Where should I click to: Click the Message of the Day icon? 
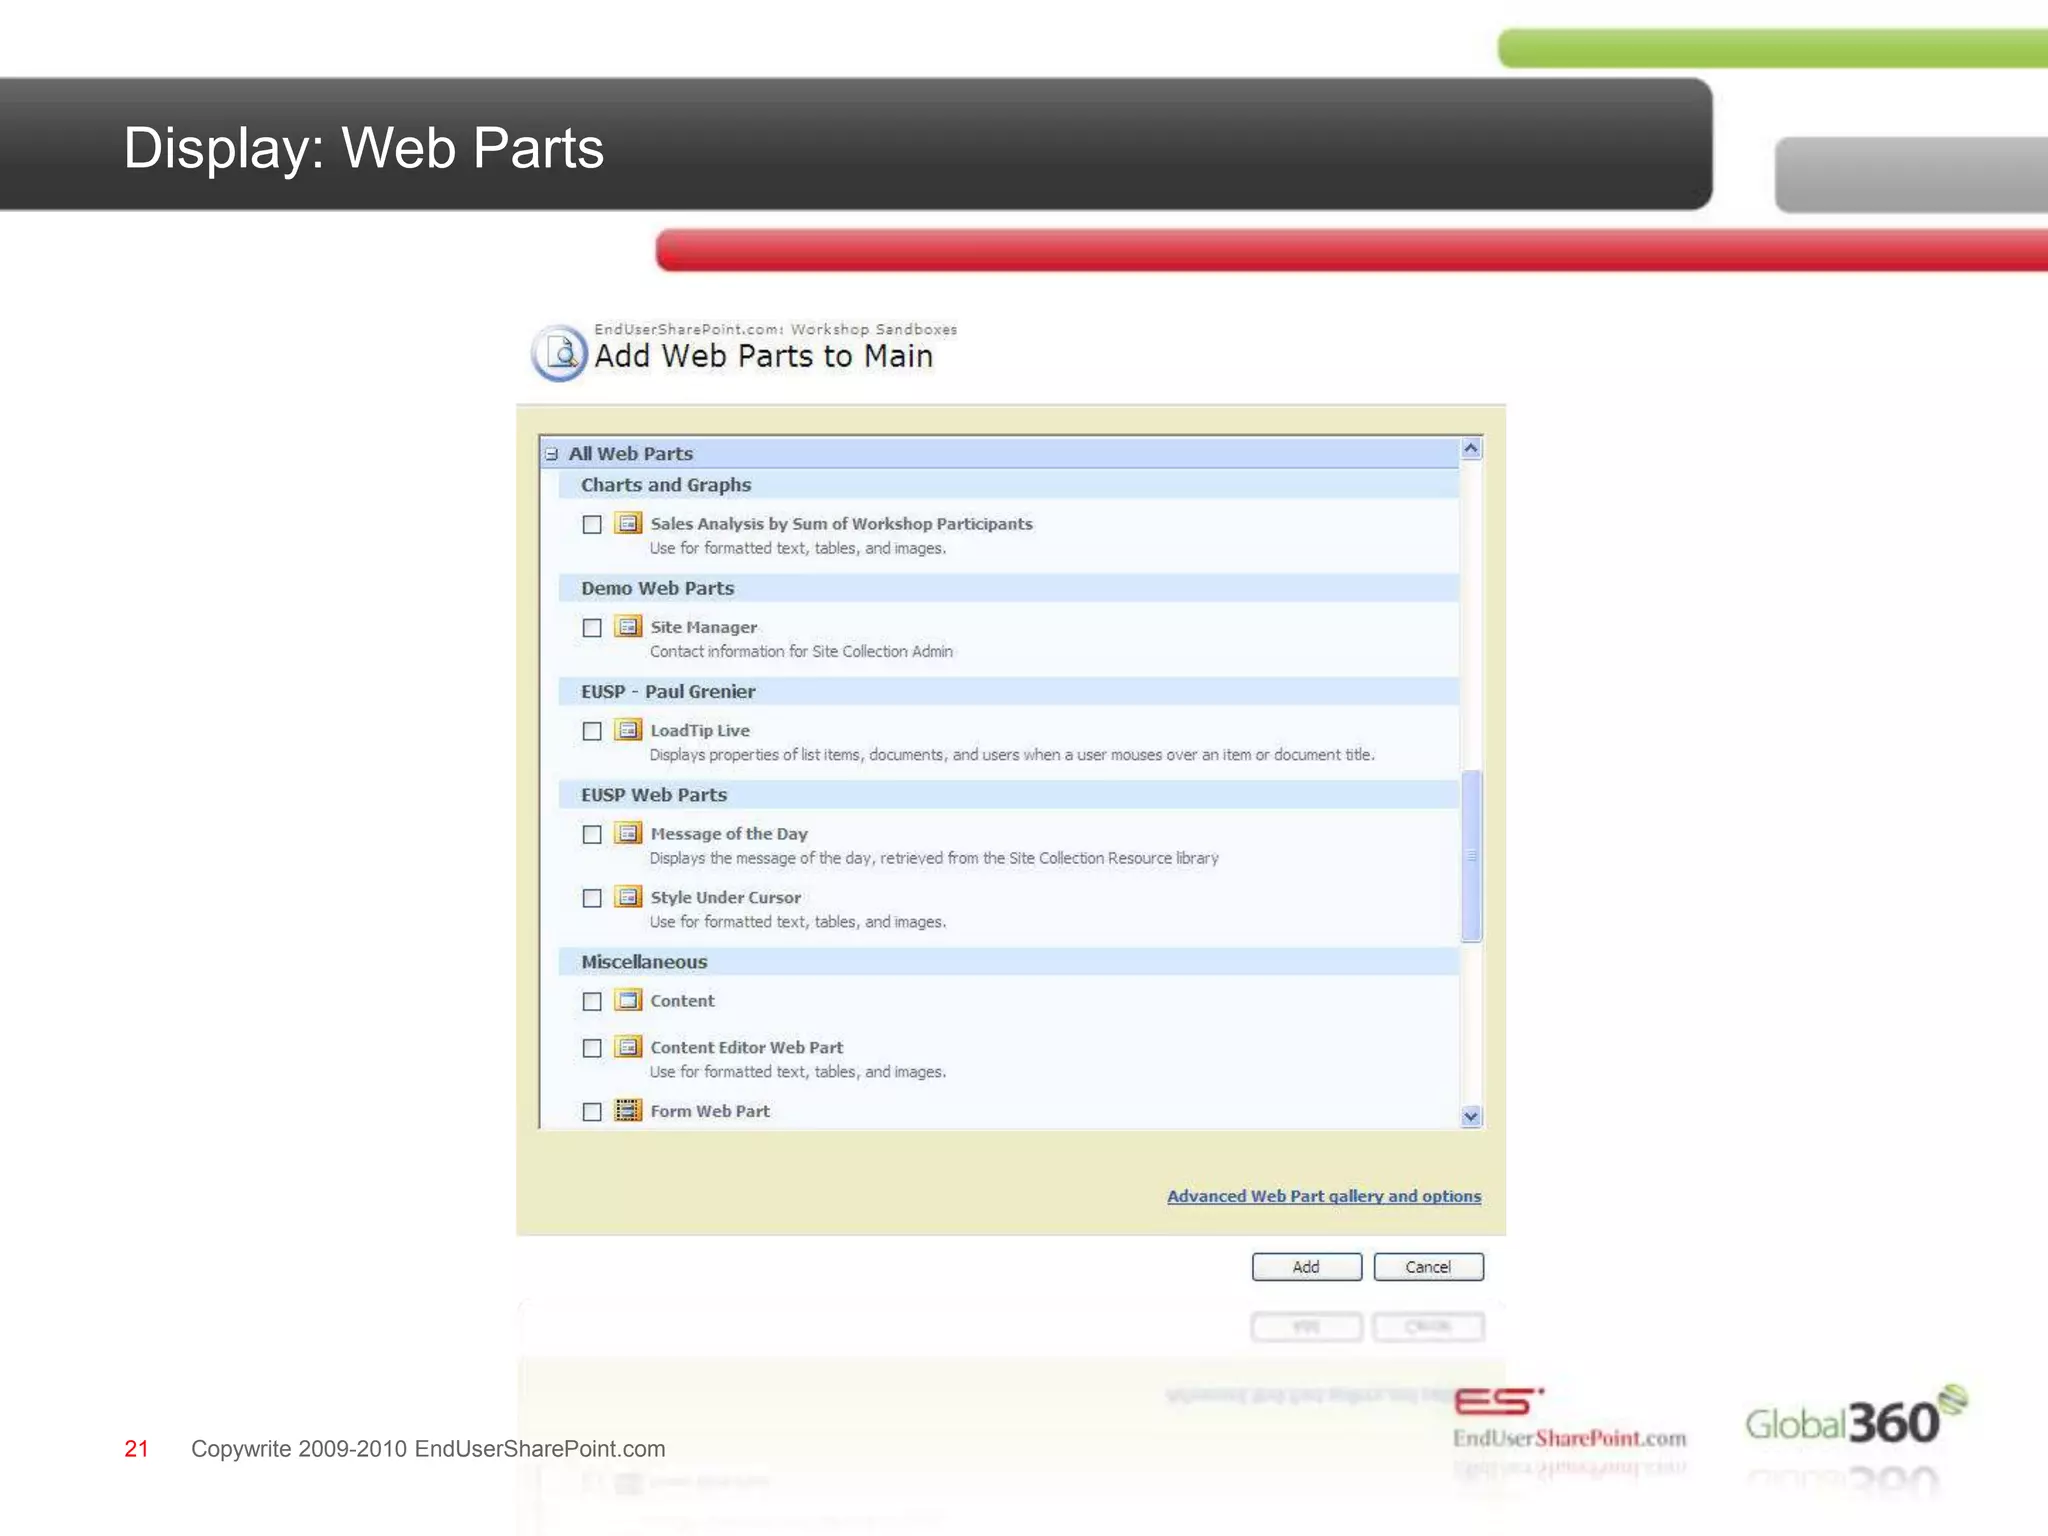pyautogui.click(x=628, y=833)
